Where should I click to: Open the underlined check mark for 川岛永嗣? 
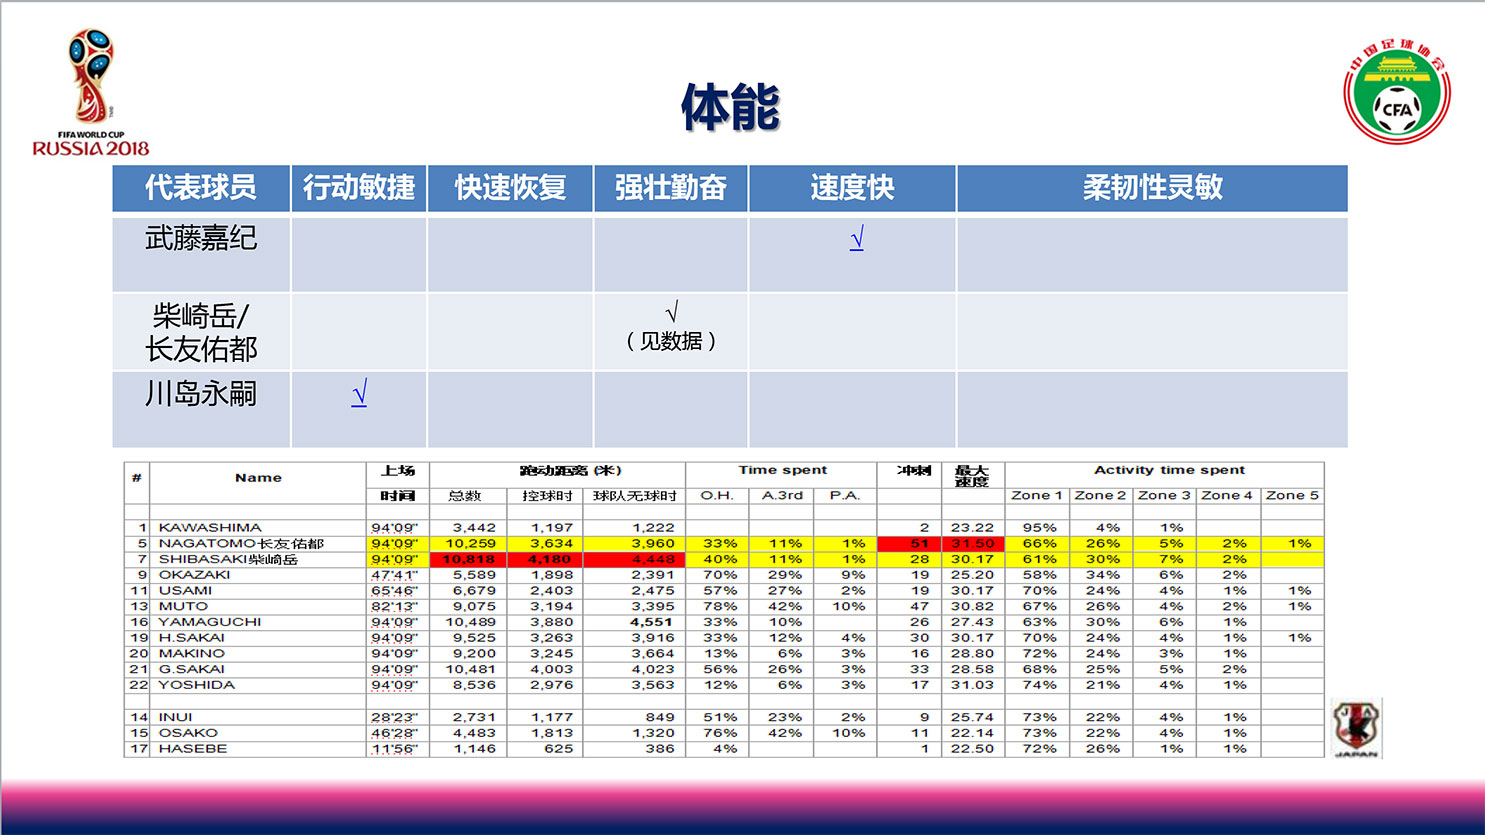point(359,393)
